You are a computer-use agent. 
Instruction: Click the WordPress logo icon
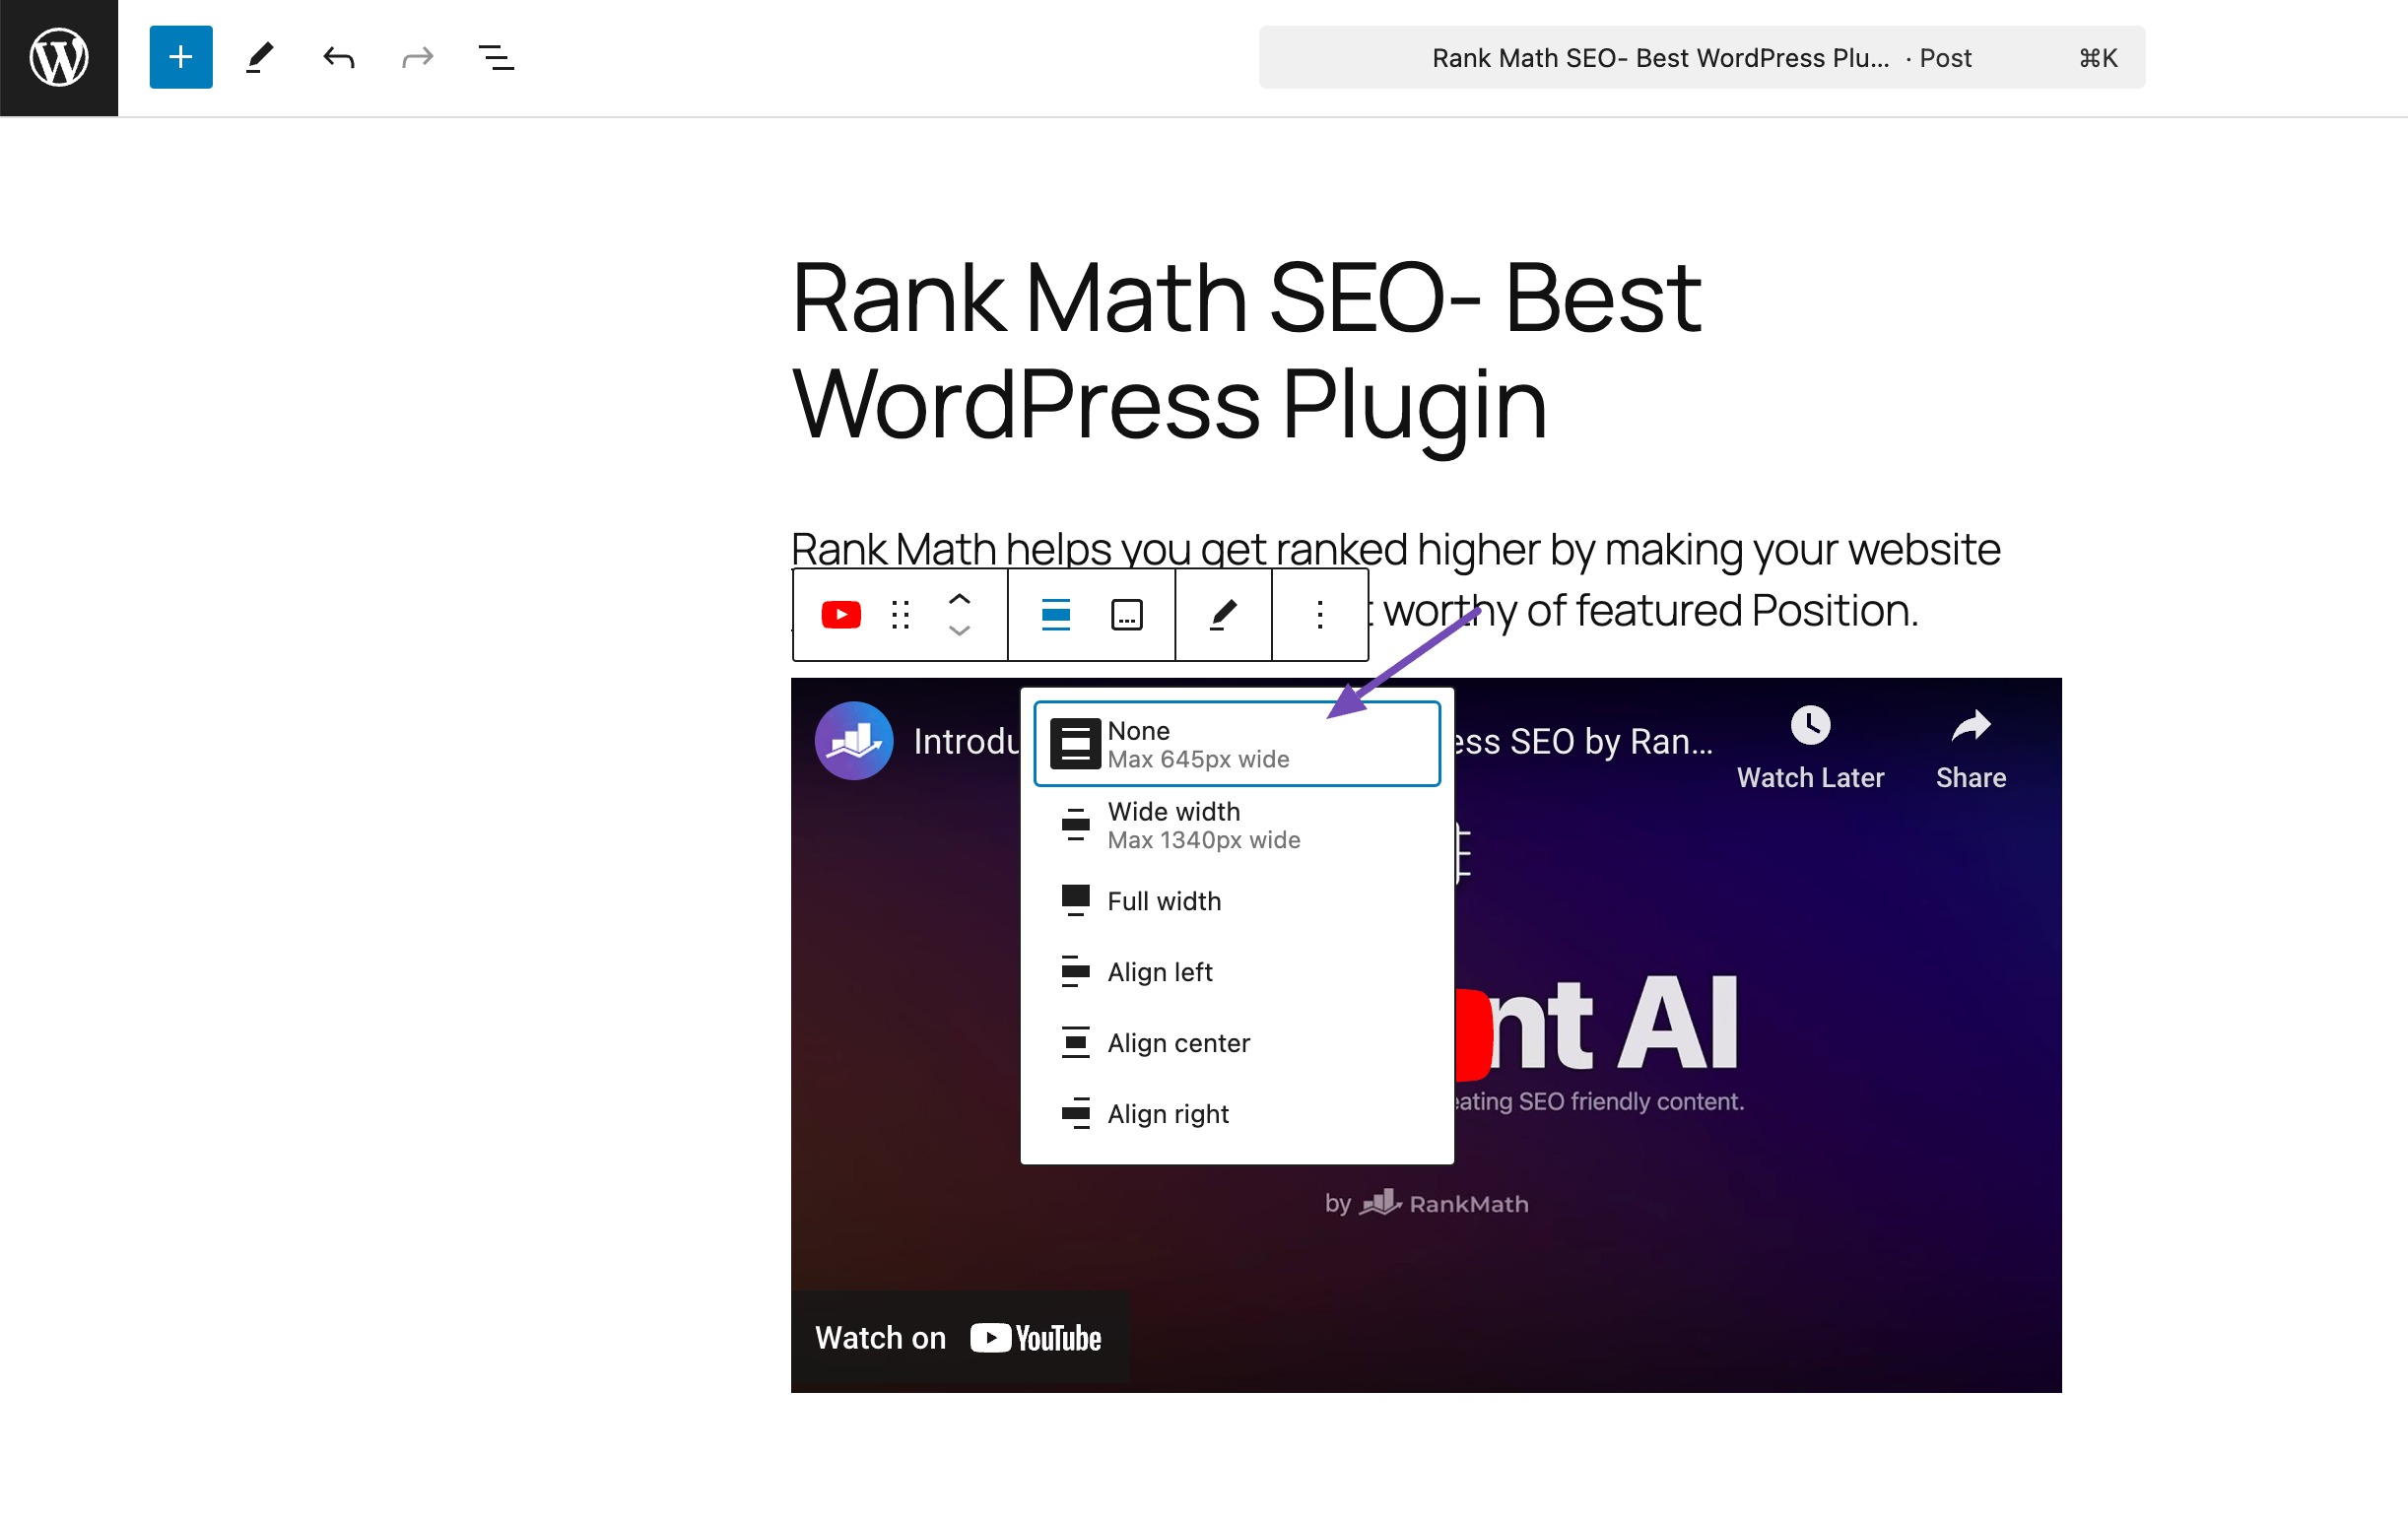58,58
